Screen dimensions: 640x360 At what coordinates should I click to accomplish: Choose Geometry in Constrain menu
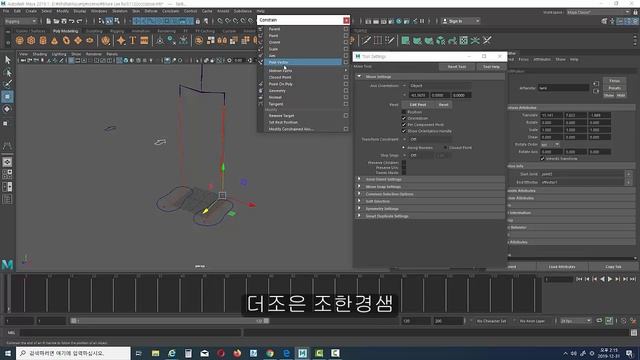tap(277, 91)
